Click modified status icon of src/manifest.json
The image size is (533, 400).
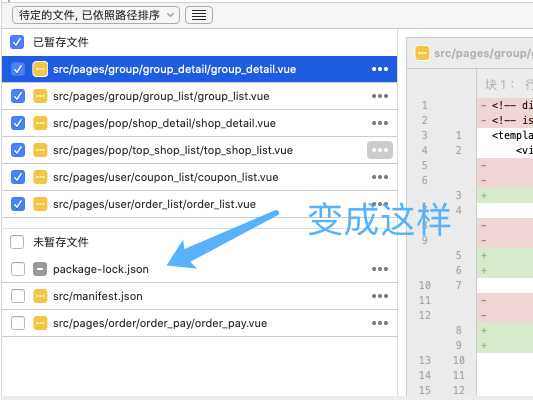click(40, 296)
